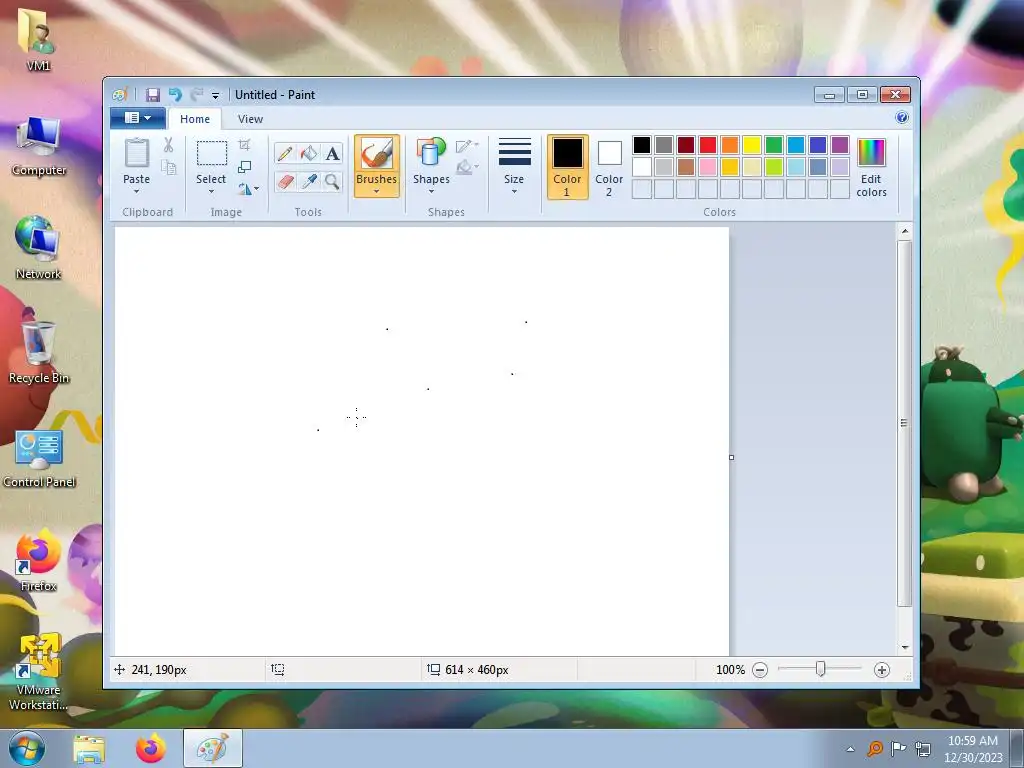Open the blue Paint file menu
Viewport: 1024px width, 768px height.
click(137, 118)
